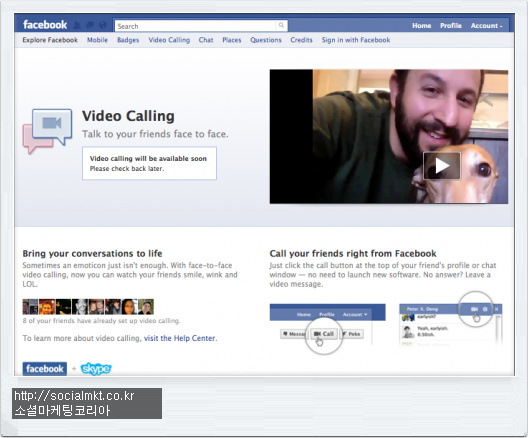Click the video camera chat bubble icon
The height and width of the screenshot is (438, 528).
coord(47,131)
